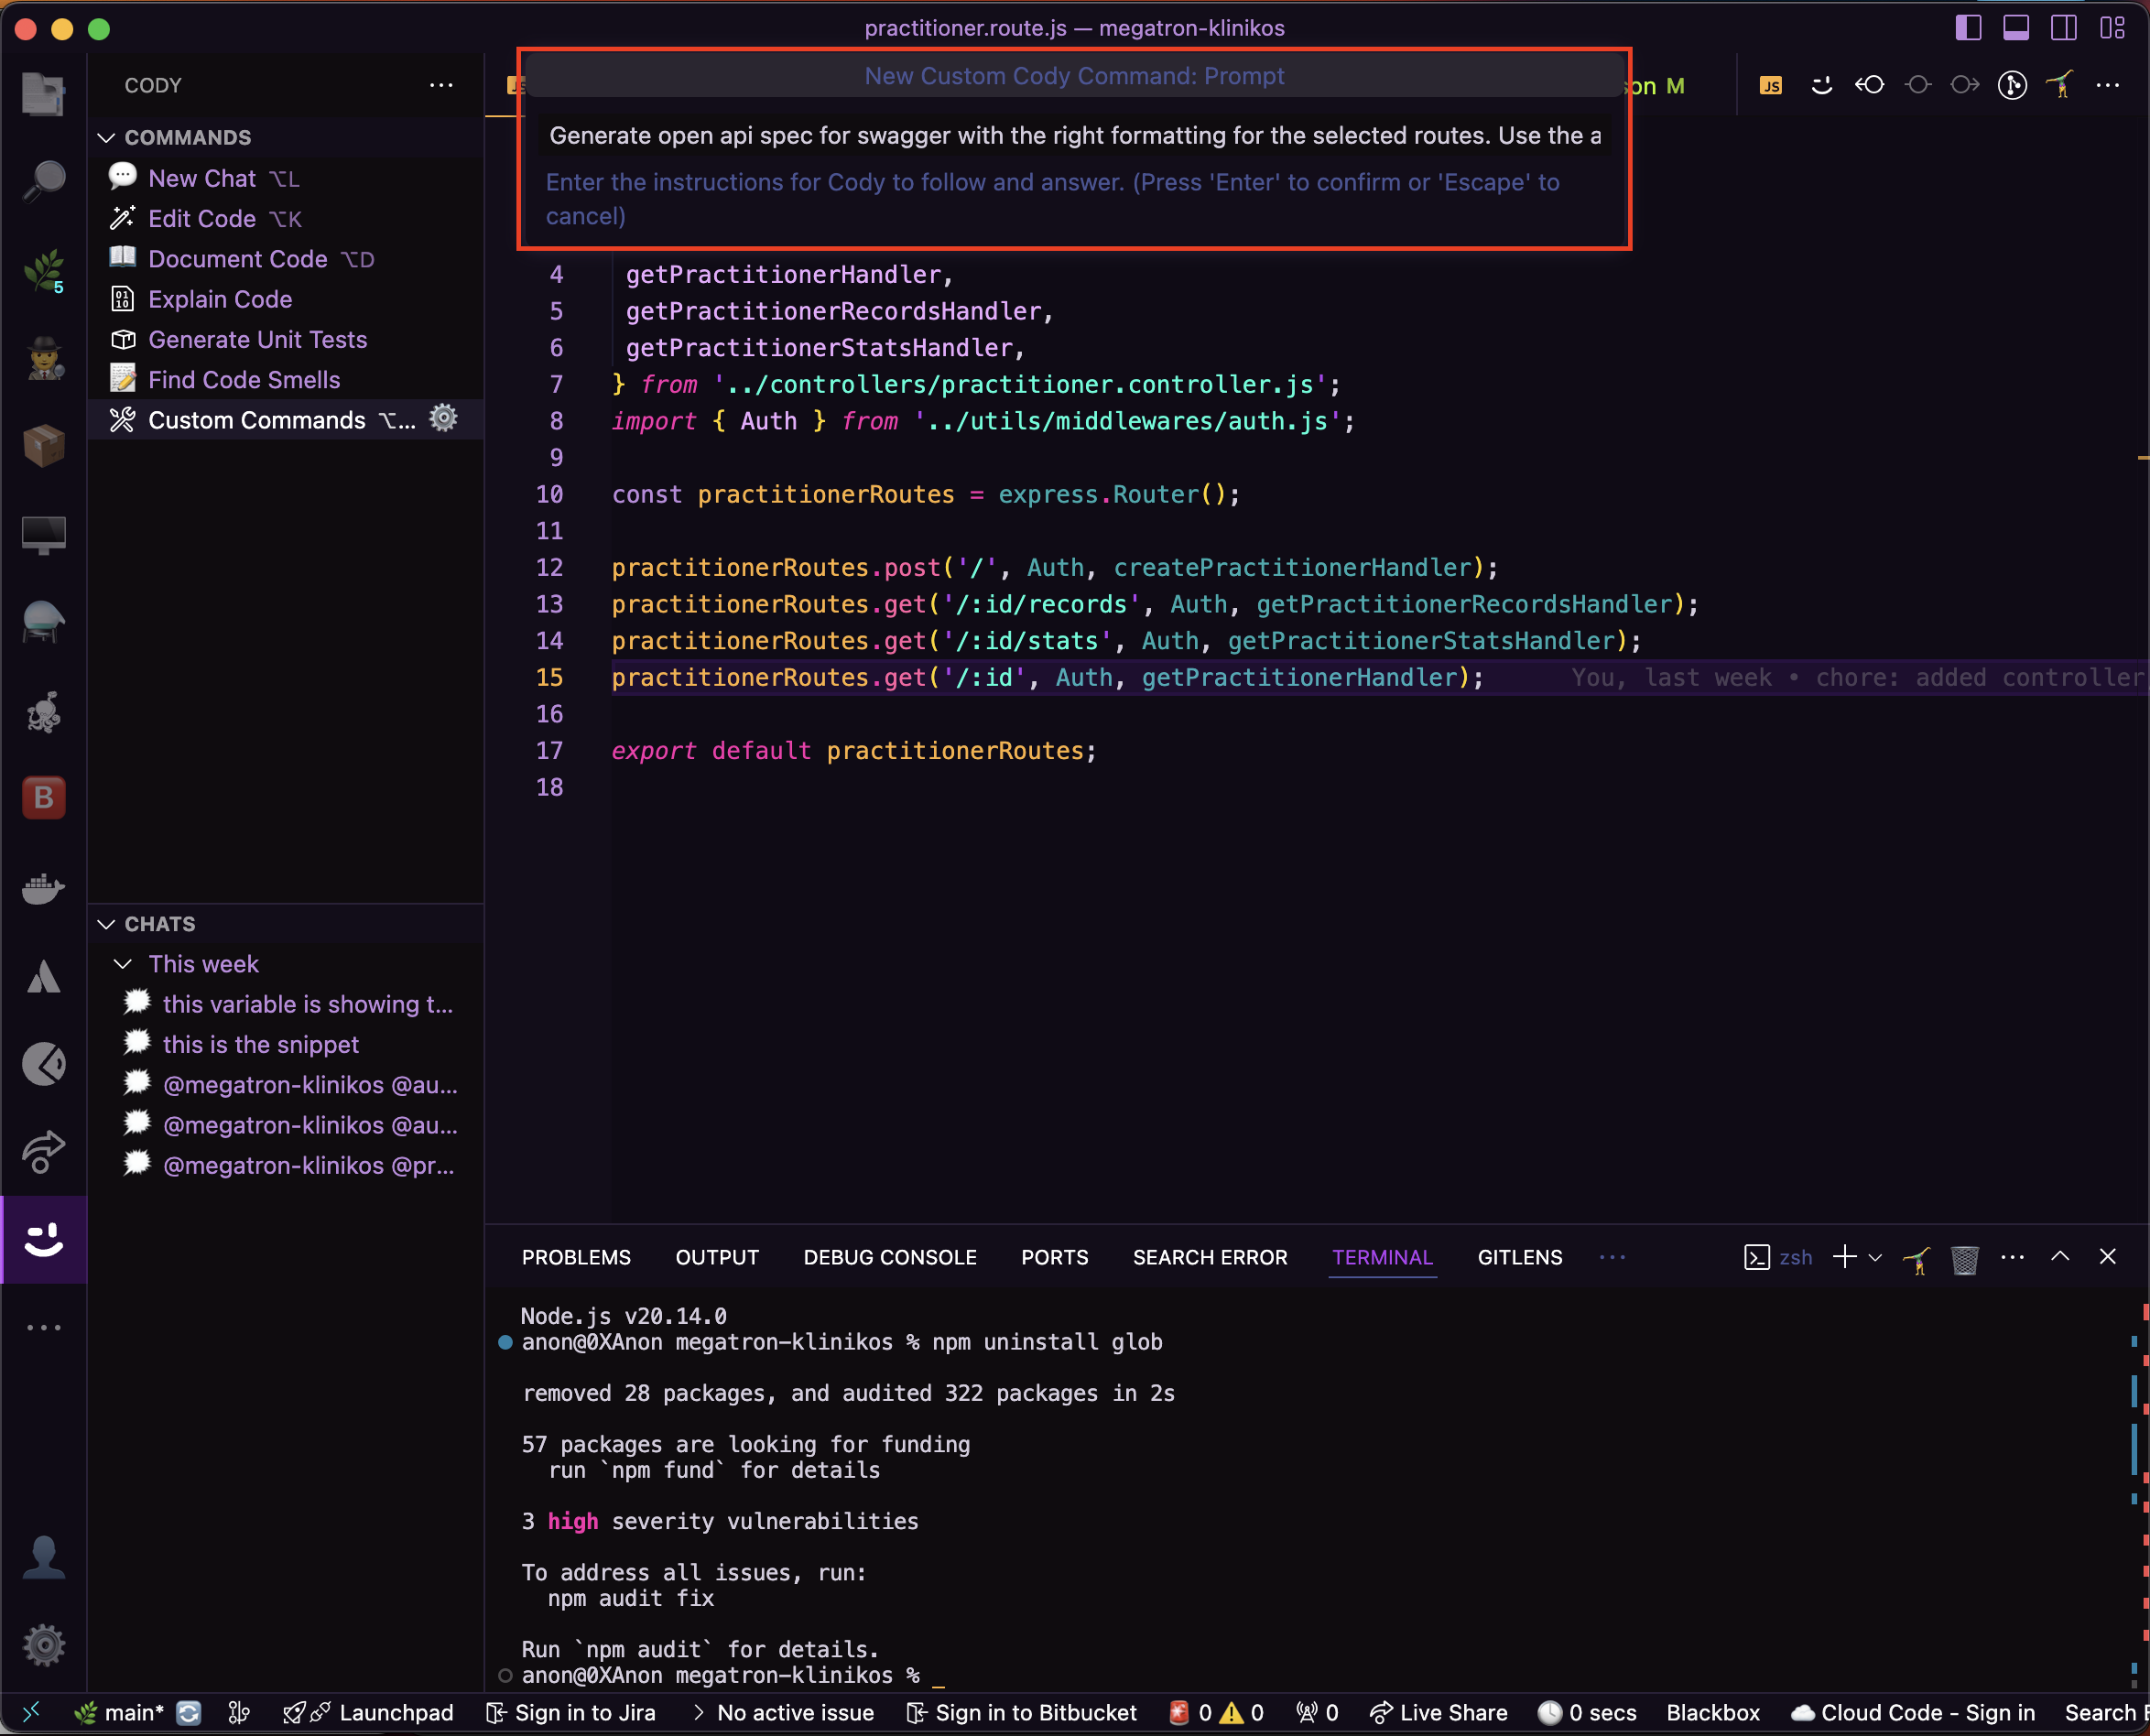Switch to the PORTS tab
2150x1736 pixels.
1054,1257
